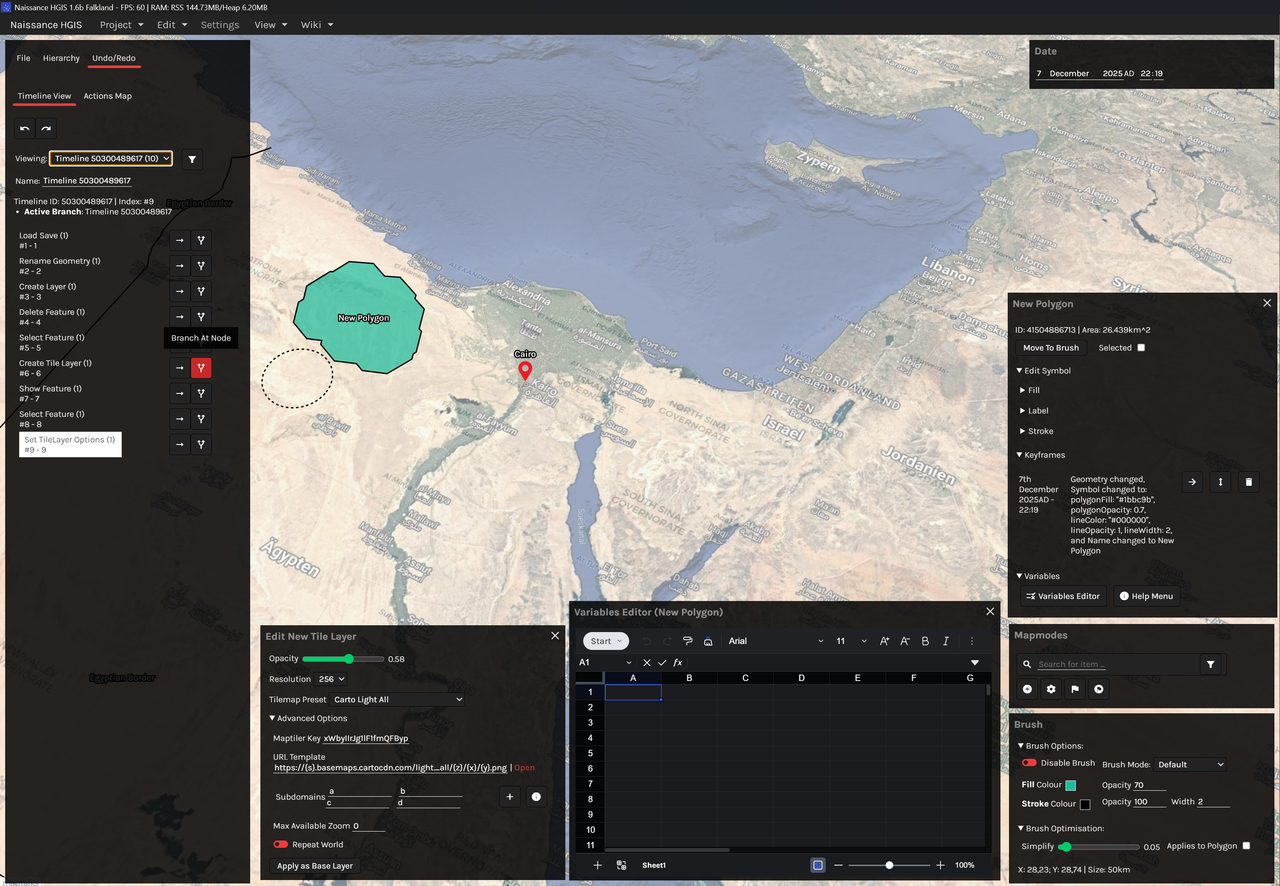Click the redo arrow in Timeline View

46,128
